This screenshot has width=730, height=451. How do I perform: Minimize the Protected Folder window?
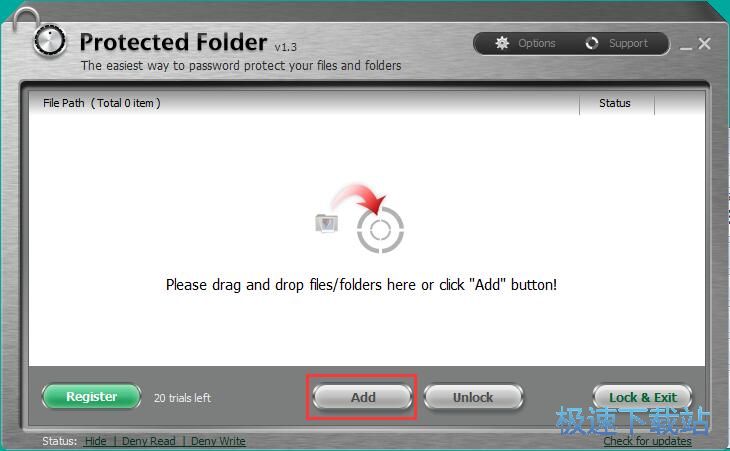tap(686, 47)
